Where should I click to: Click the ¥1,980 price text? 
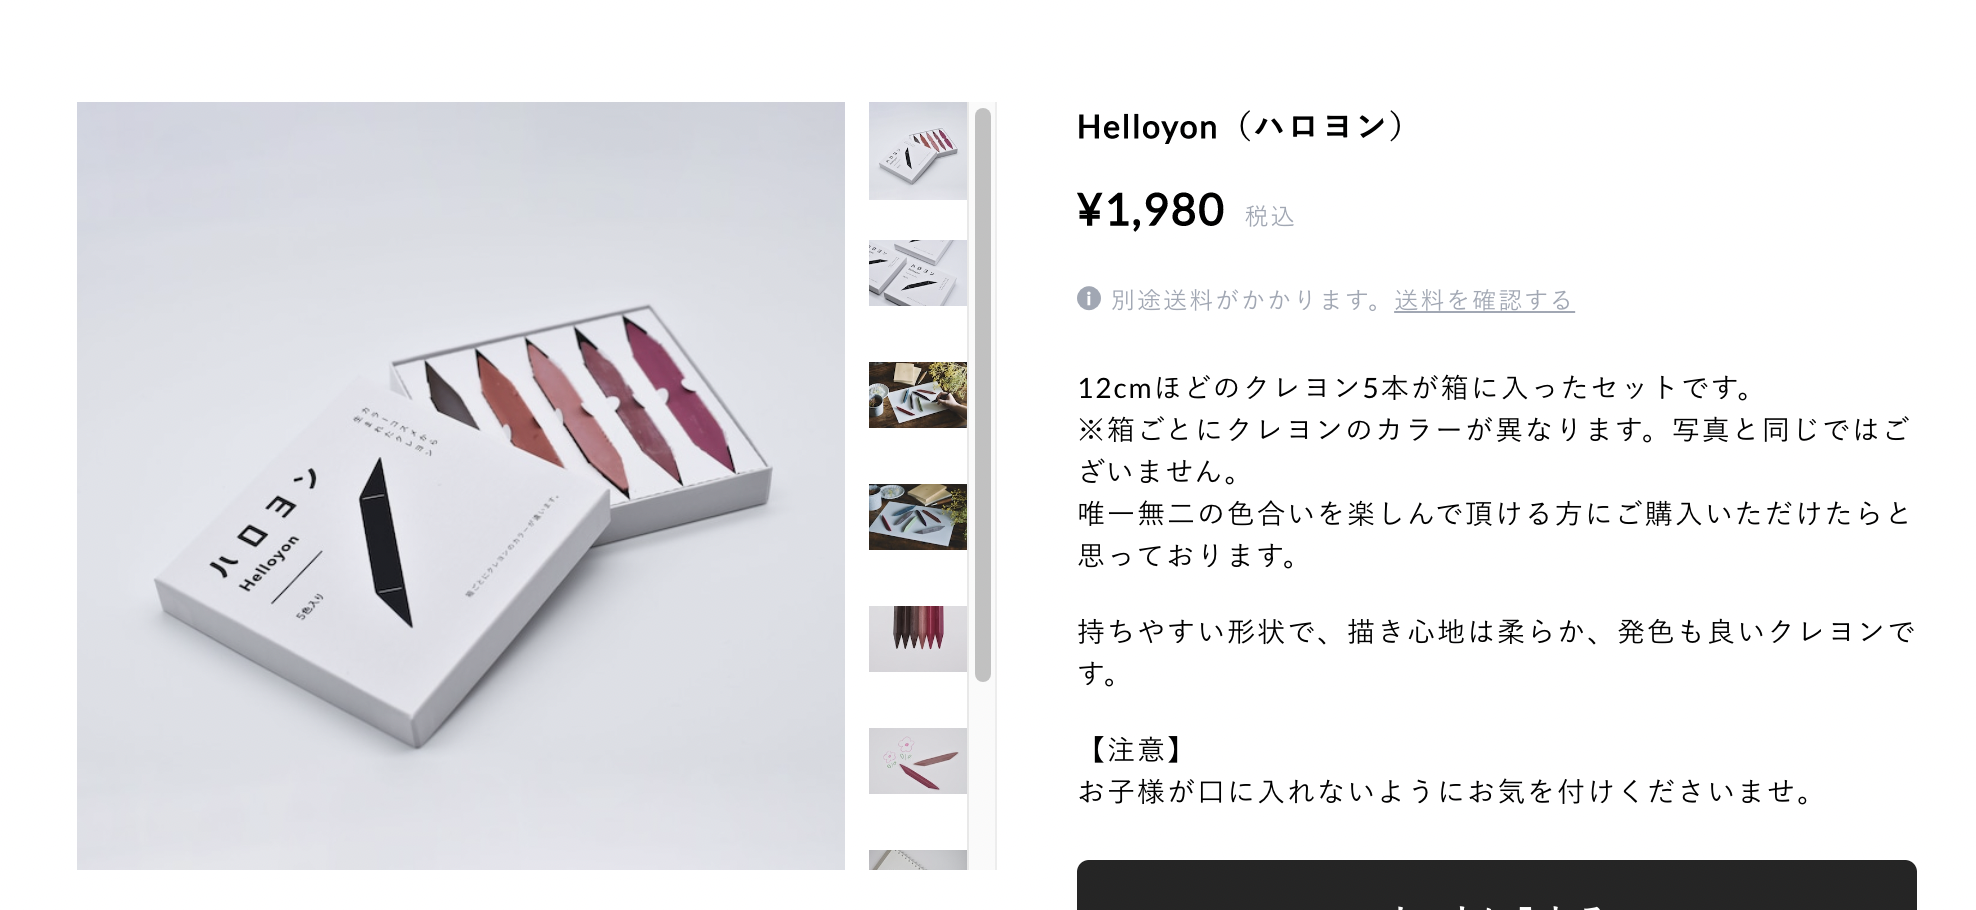pos(1151,210)
